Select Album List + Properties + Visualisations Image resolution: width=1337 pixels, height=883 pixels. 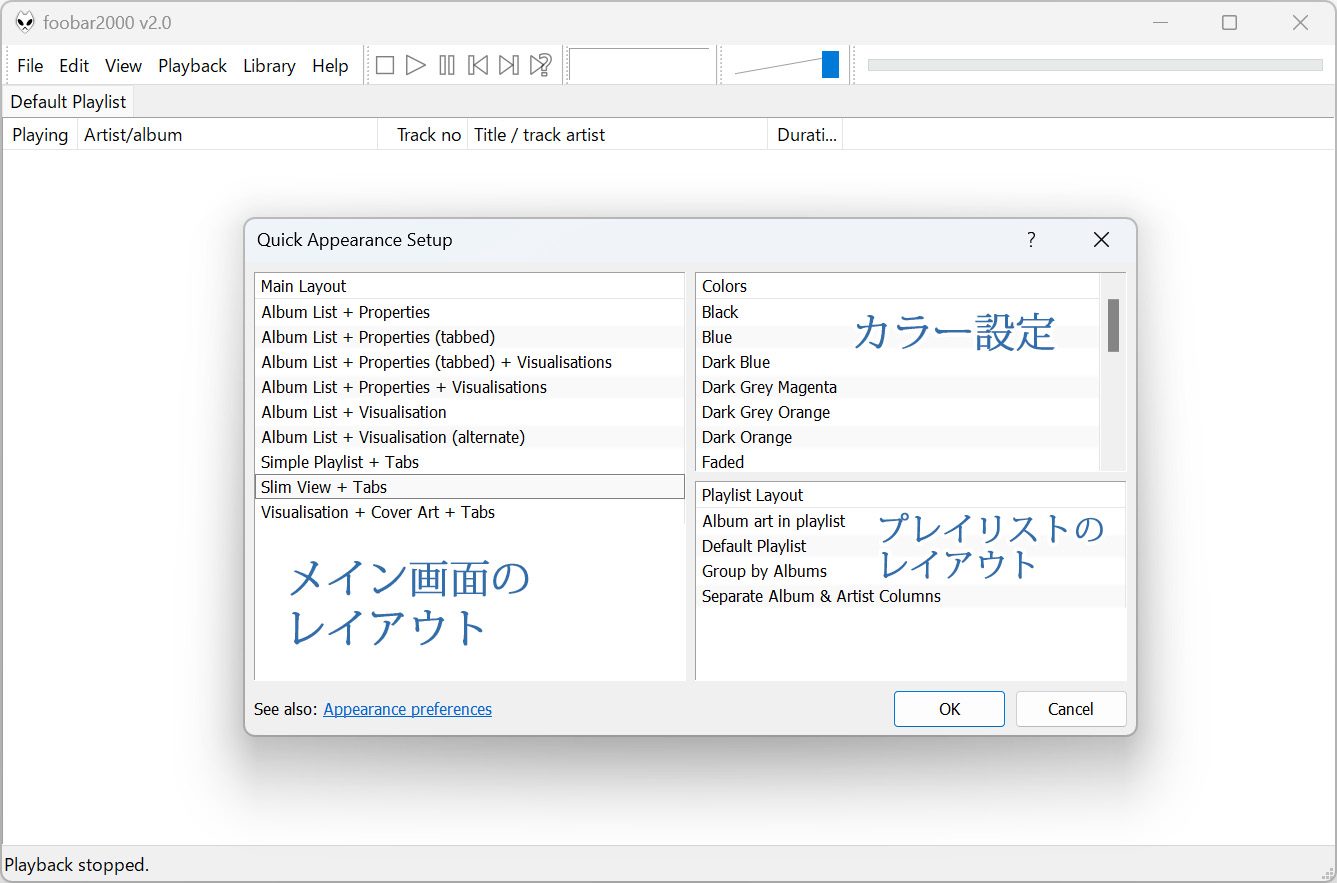pos(470,387)
